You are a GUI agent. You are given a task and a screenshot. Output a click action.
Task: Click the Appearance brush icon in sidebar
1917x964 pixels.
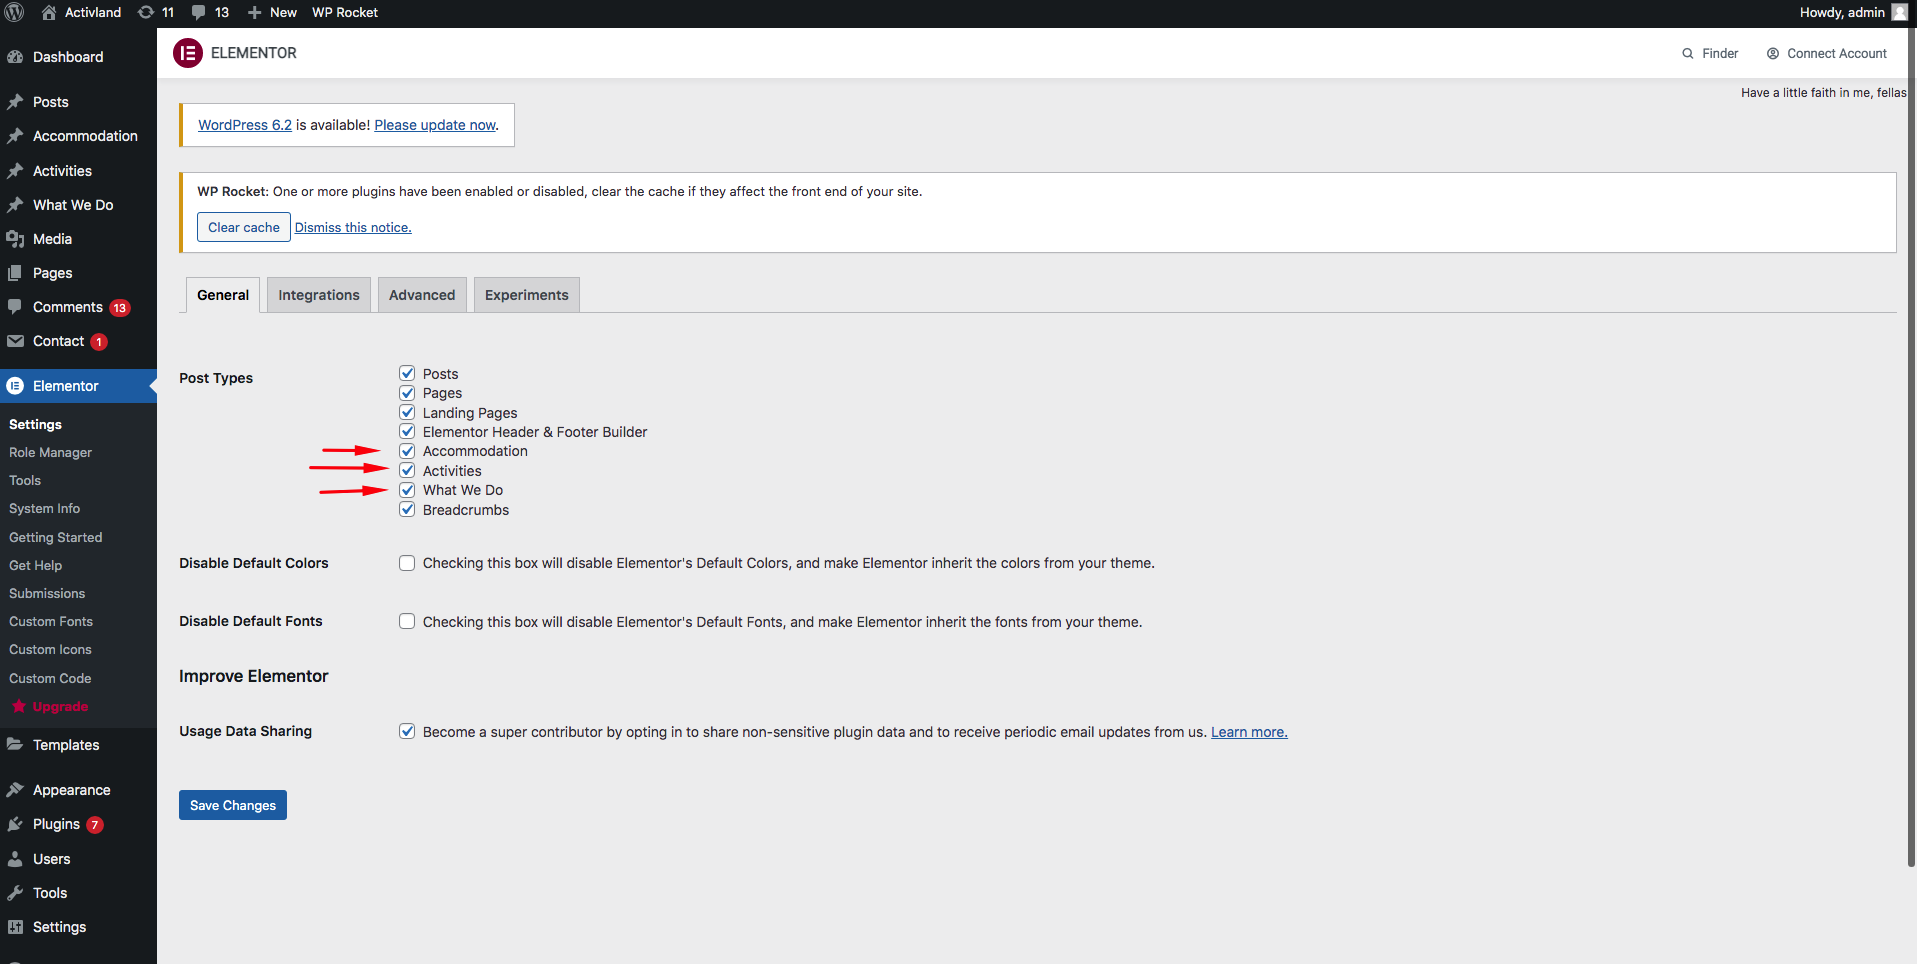click(x=15, y=790)
